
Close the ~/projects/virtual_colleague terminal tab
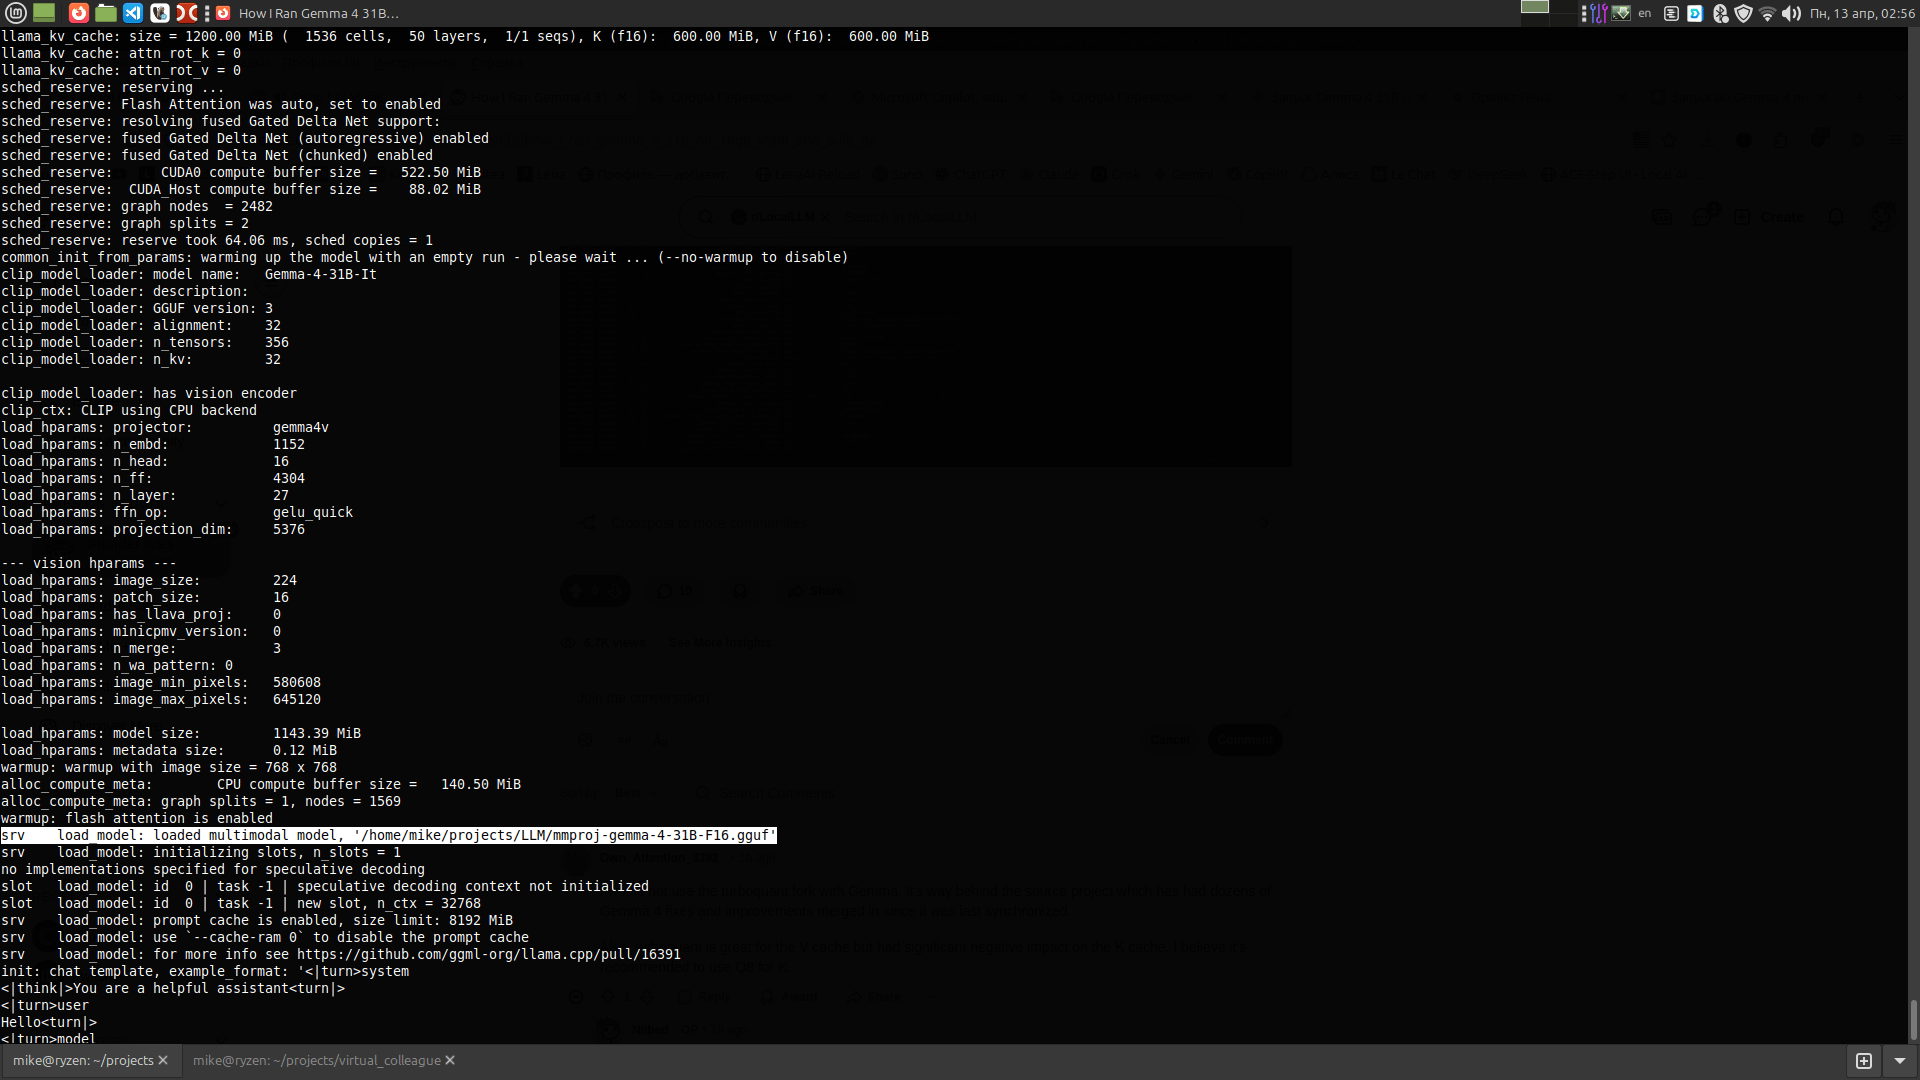click(x=450, y=1060)
